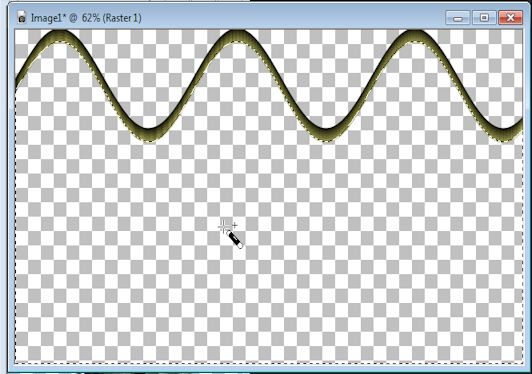Click the Image1* @ 62% (Raster 1) title text
Image resolution: width=532 pixels, height=374 pixels.
coord(86,18)
